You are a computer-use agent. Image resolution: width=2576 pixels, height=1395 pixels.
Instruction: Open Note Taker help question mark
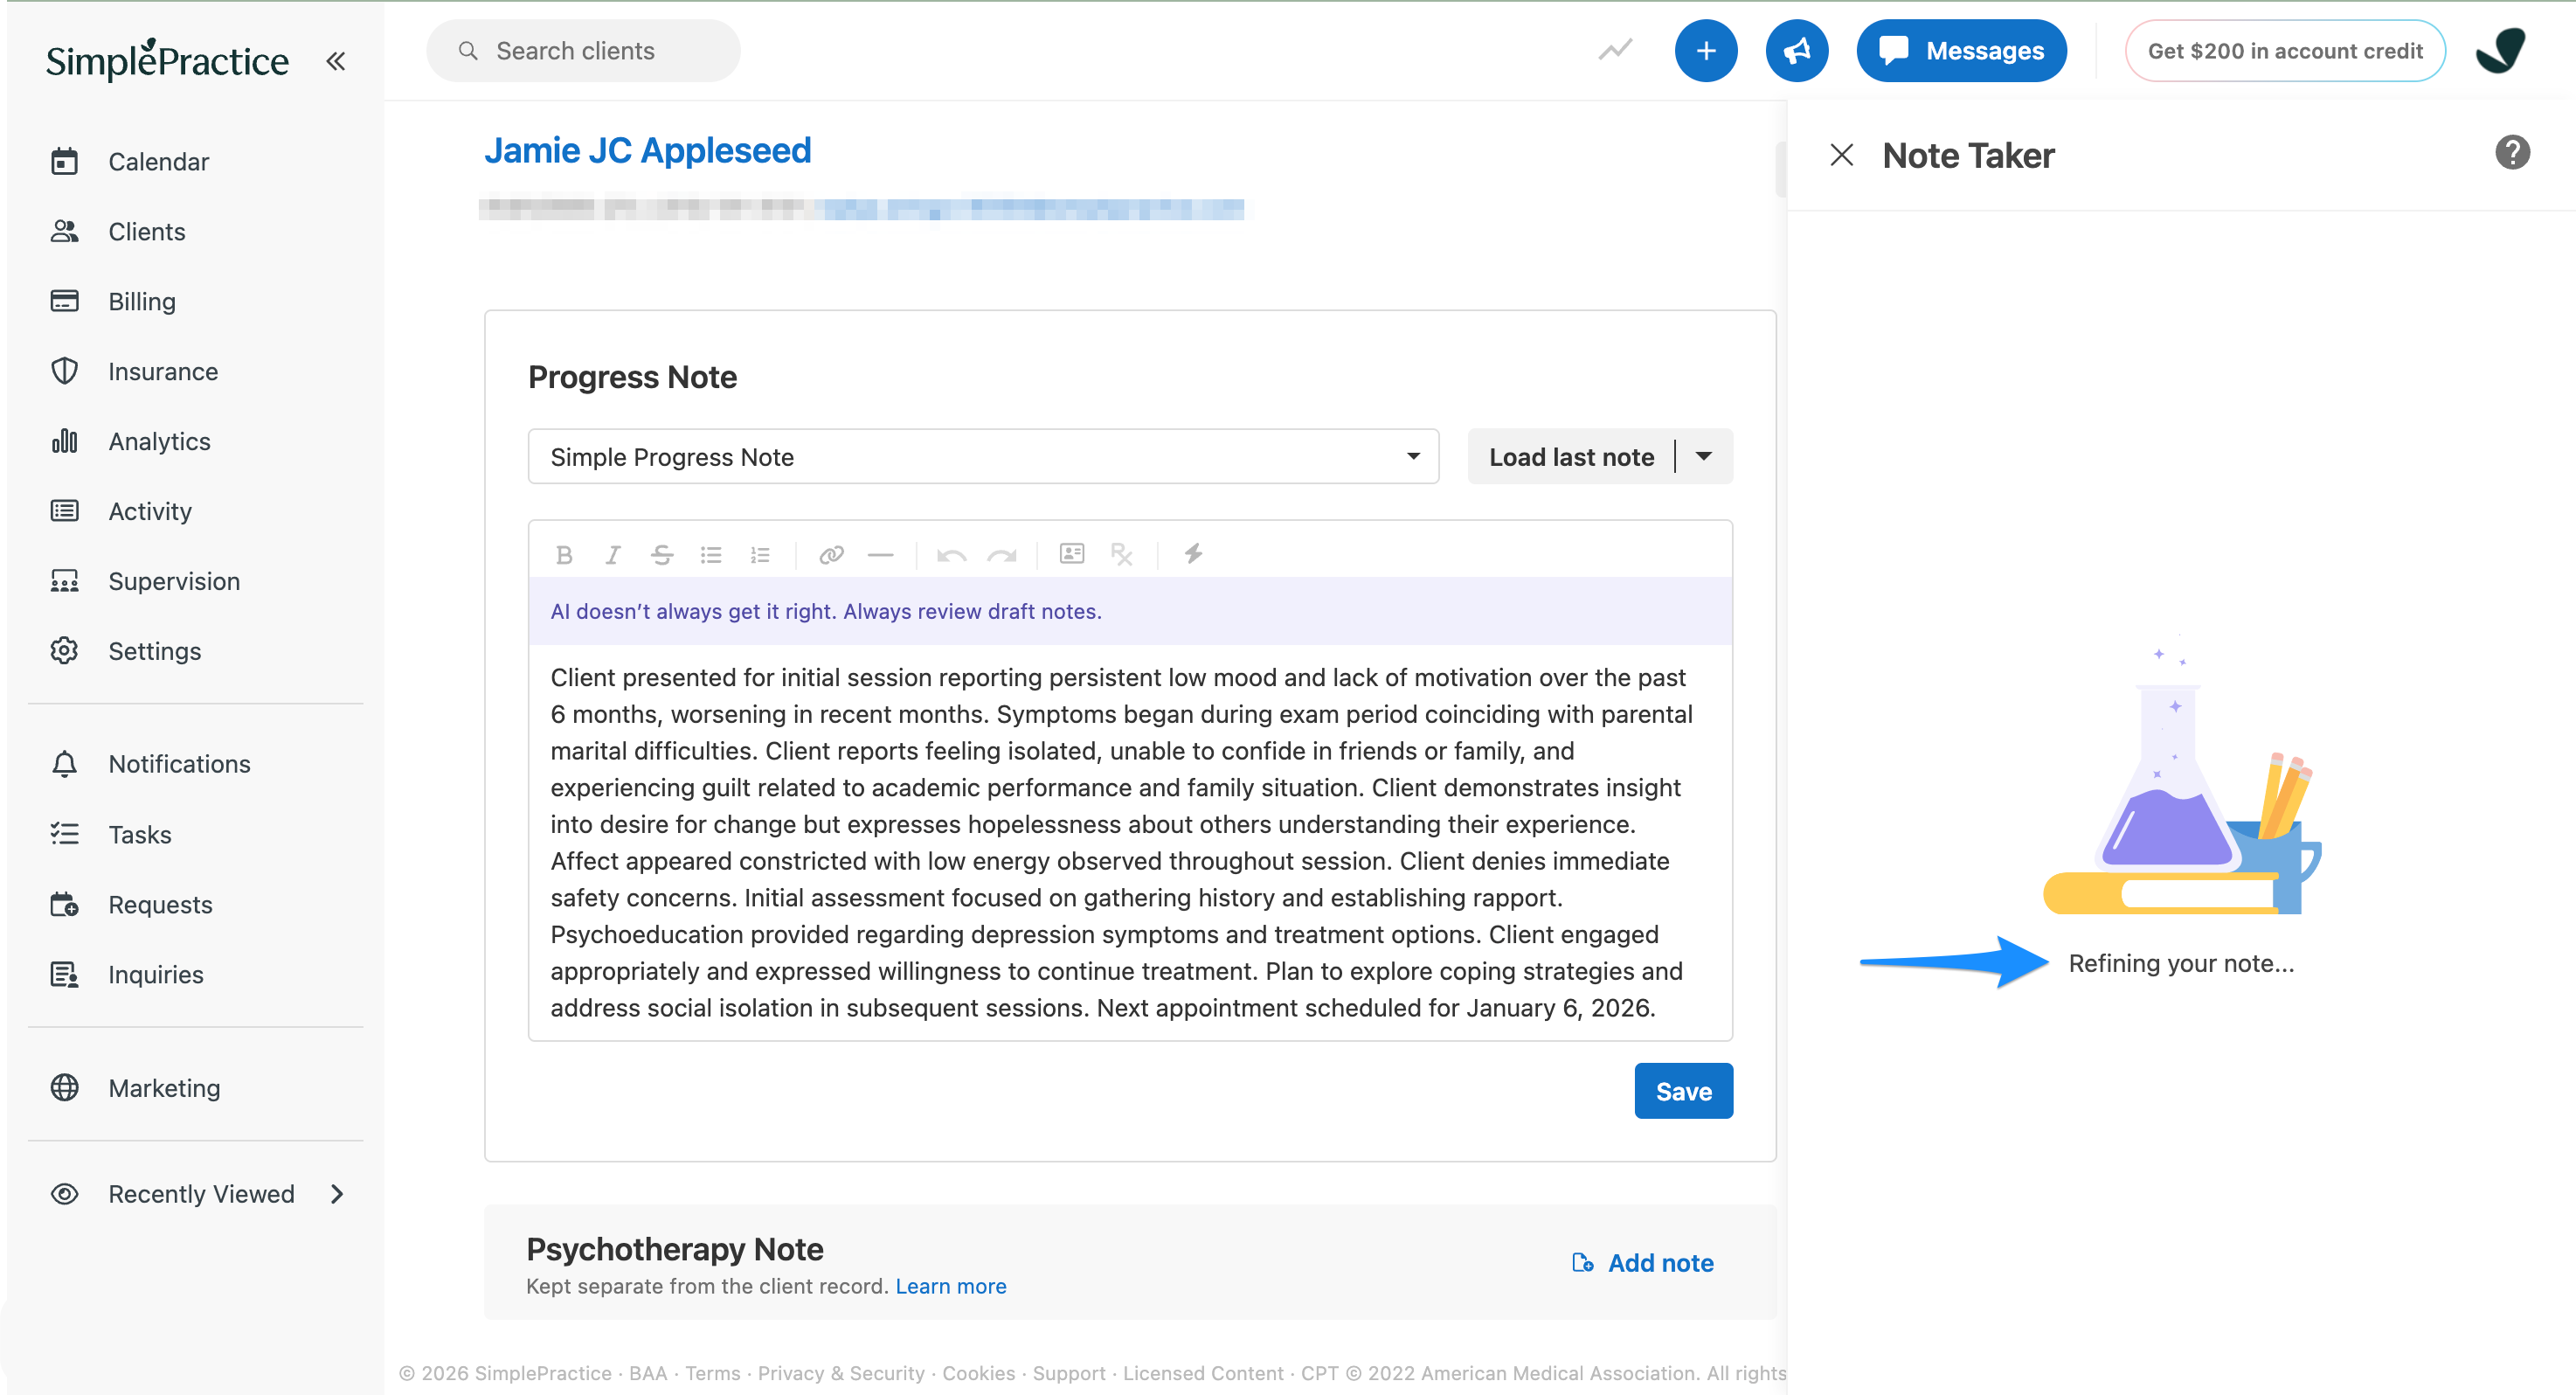[x=2512, y=153]
